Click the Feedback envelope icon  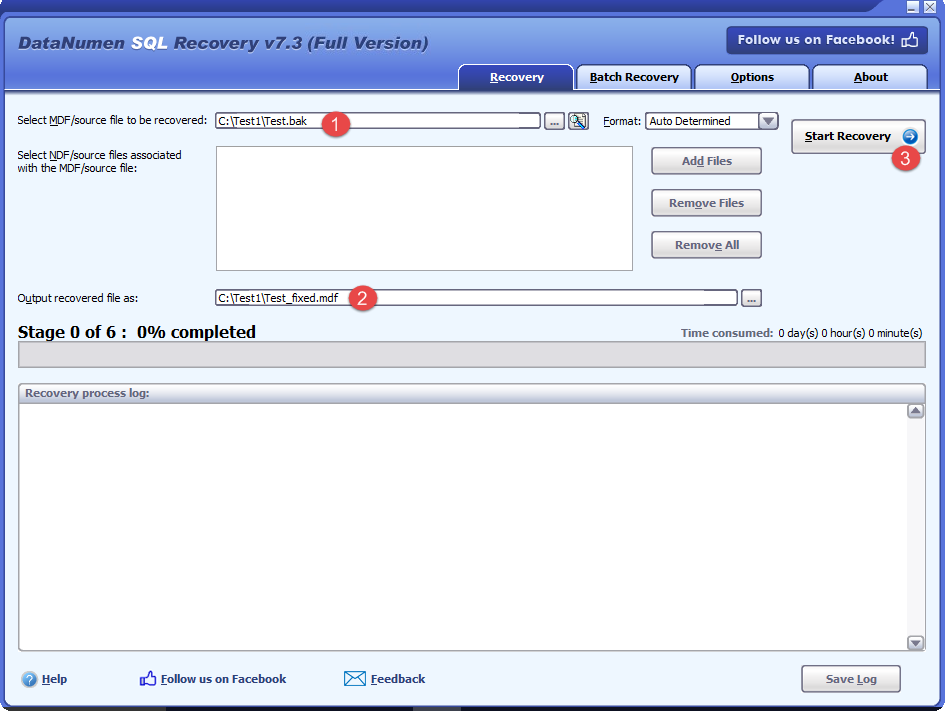pos(355,679)
